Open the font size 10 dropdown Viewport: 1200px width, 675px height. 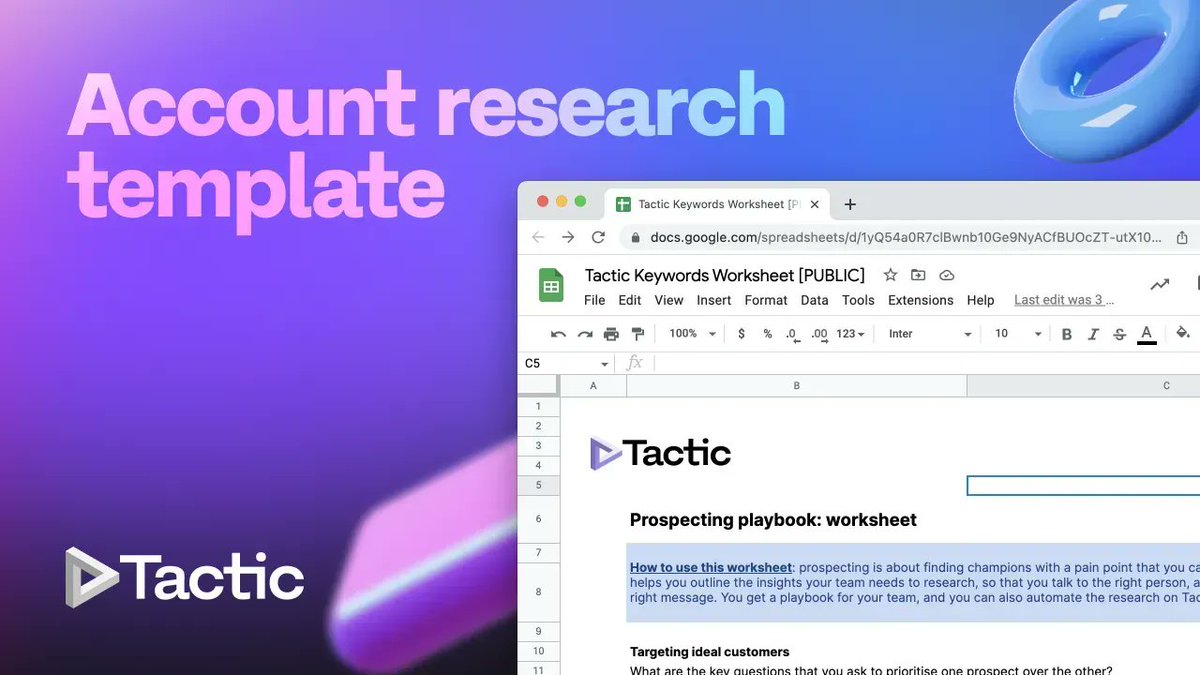1018,334
